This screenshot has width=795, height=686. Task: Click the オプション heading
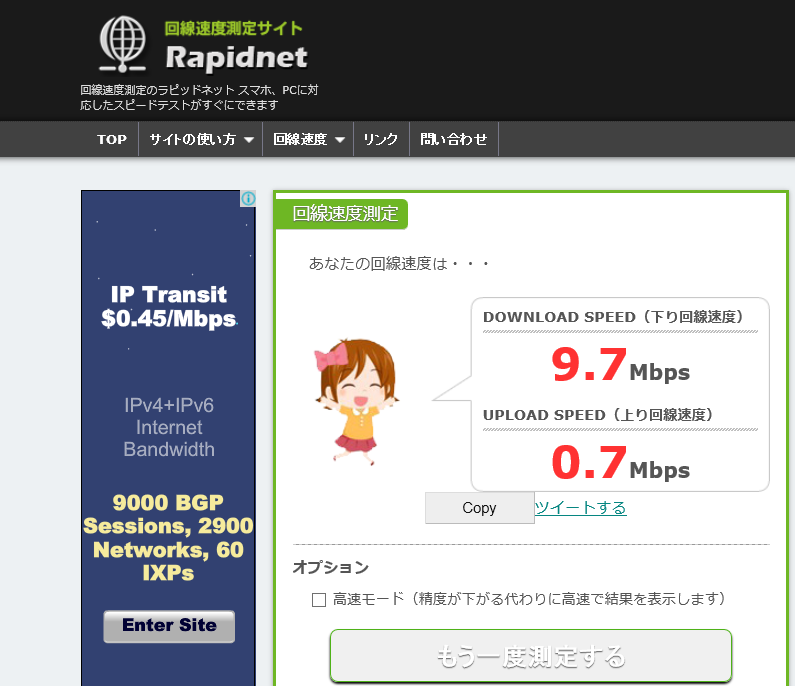pyautogui.click(x=331, y=567)
